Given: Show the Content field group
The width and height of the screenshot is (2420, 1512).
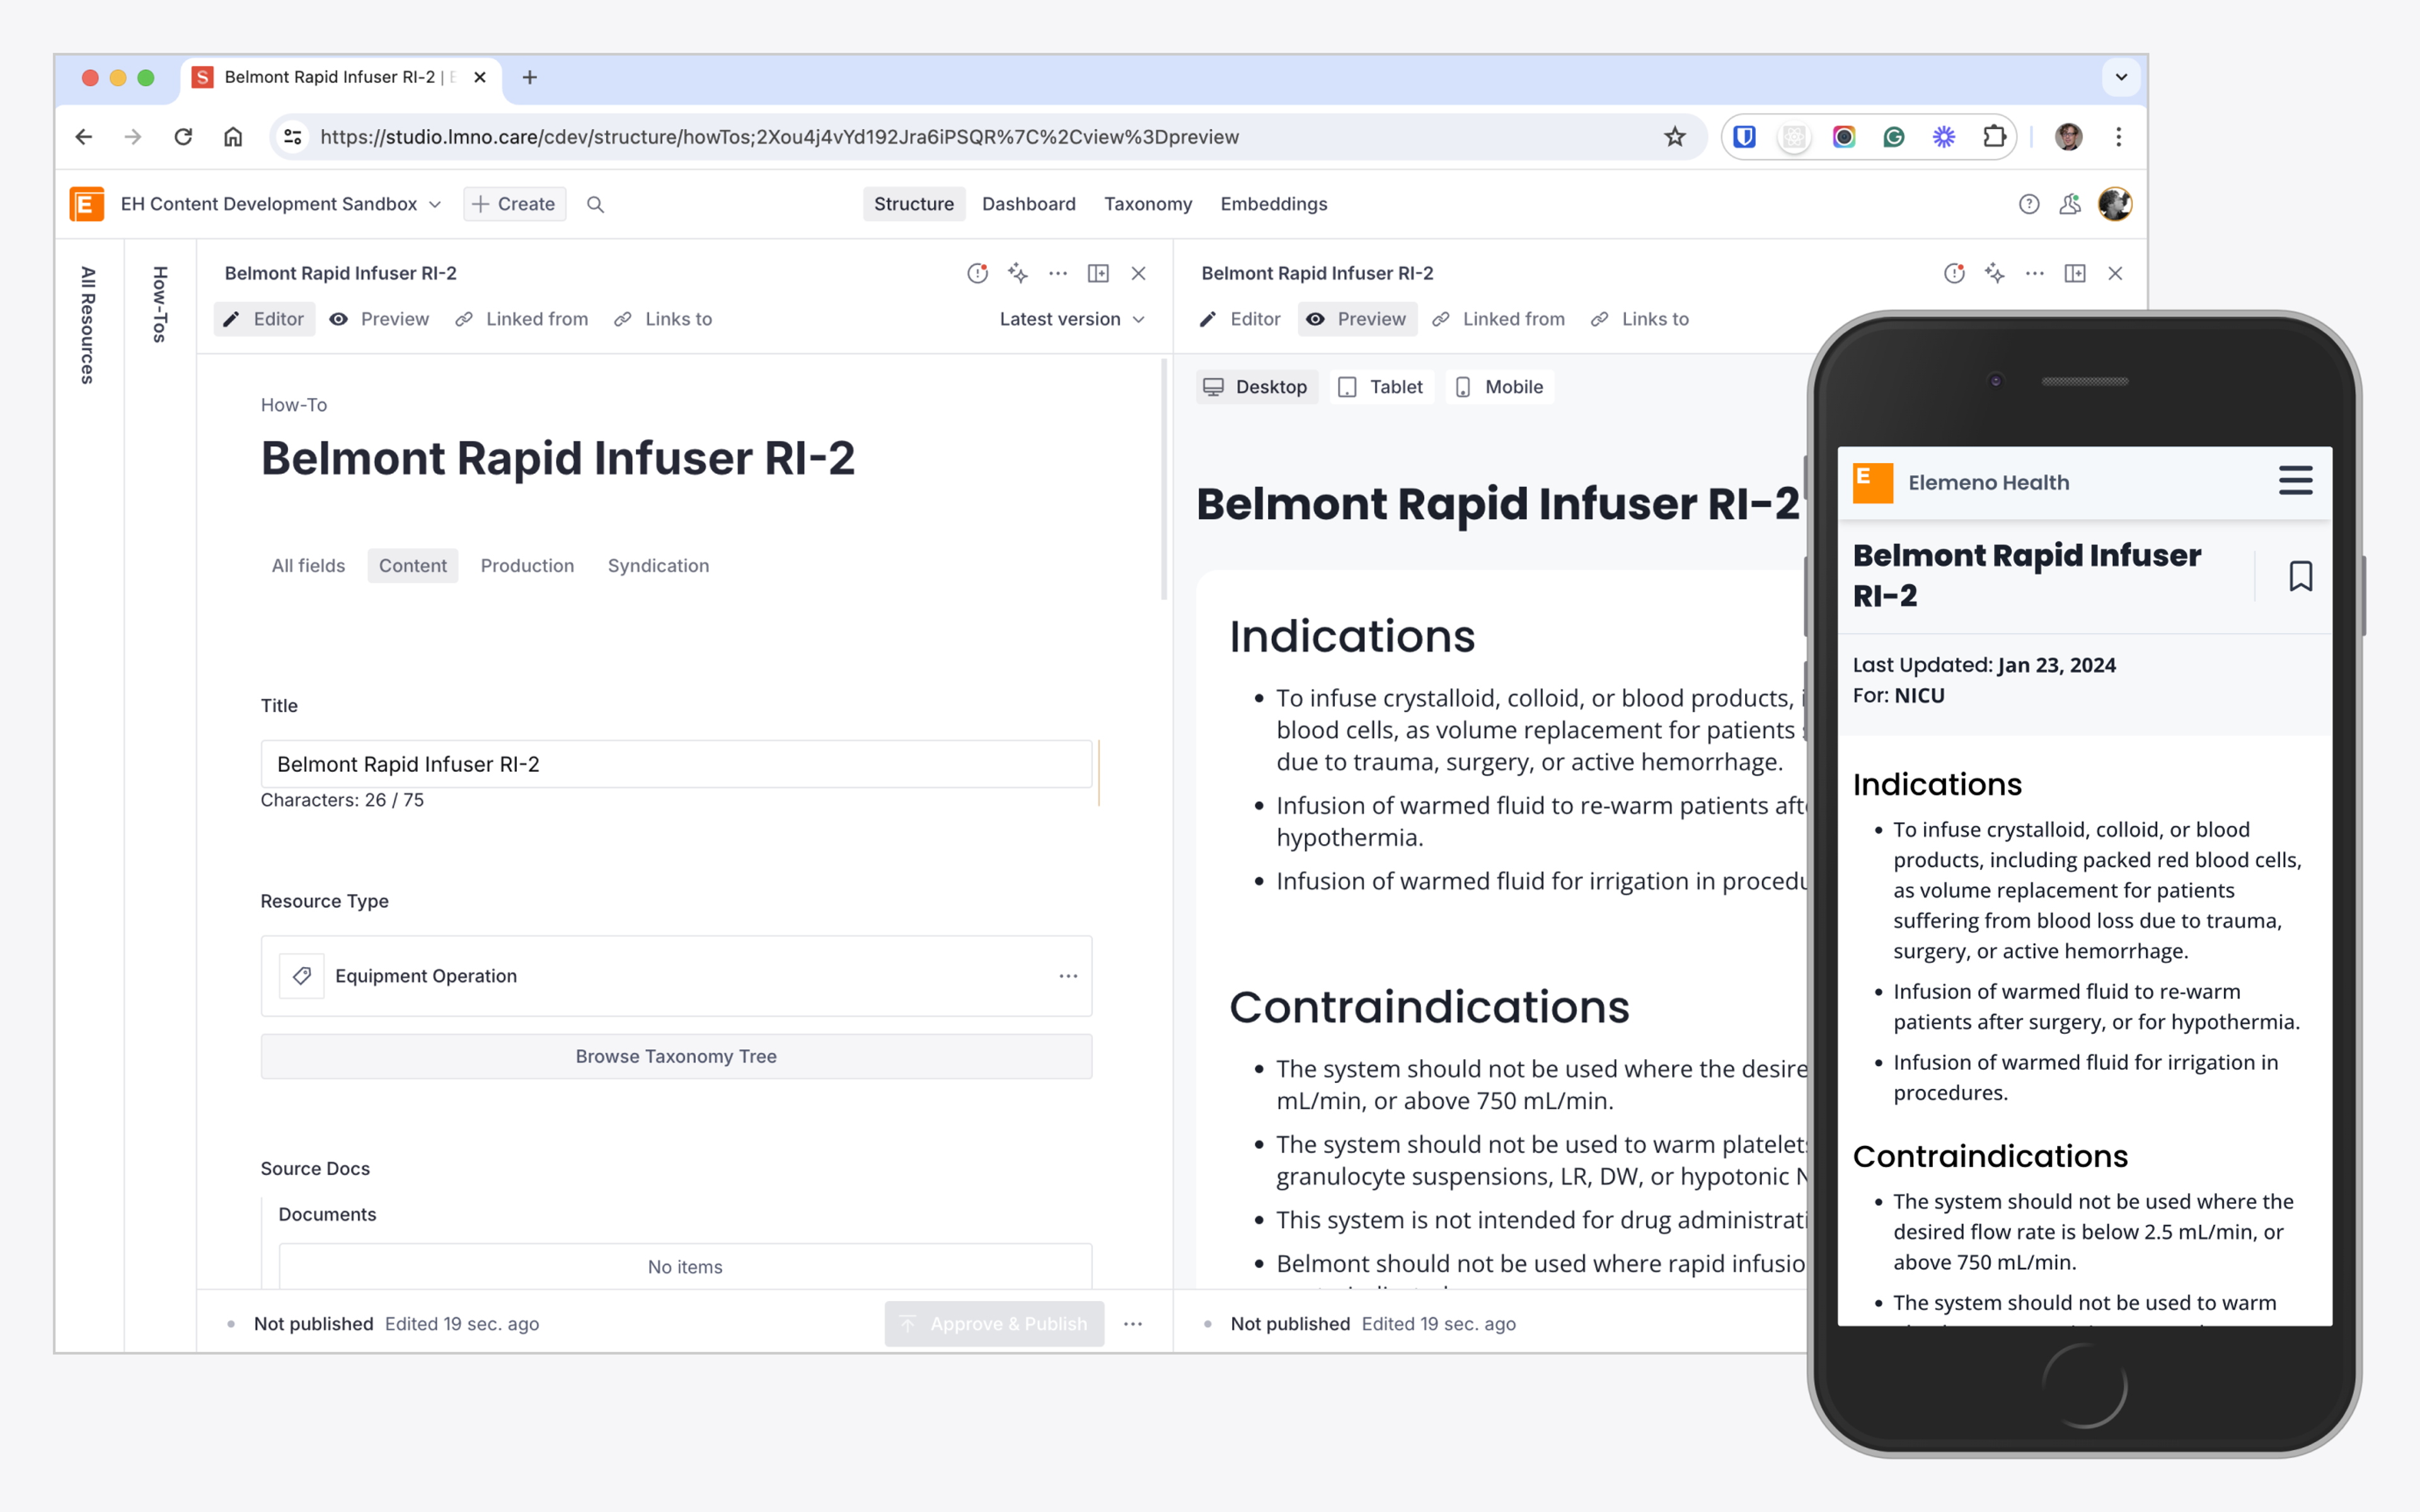Looking at the screenshot, I should [x=413, y=566].
